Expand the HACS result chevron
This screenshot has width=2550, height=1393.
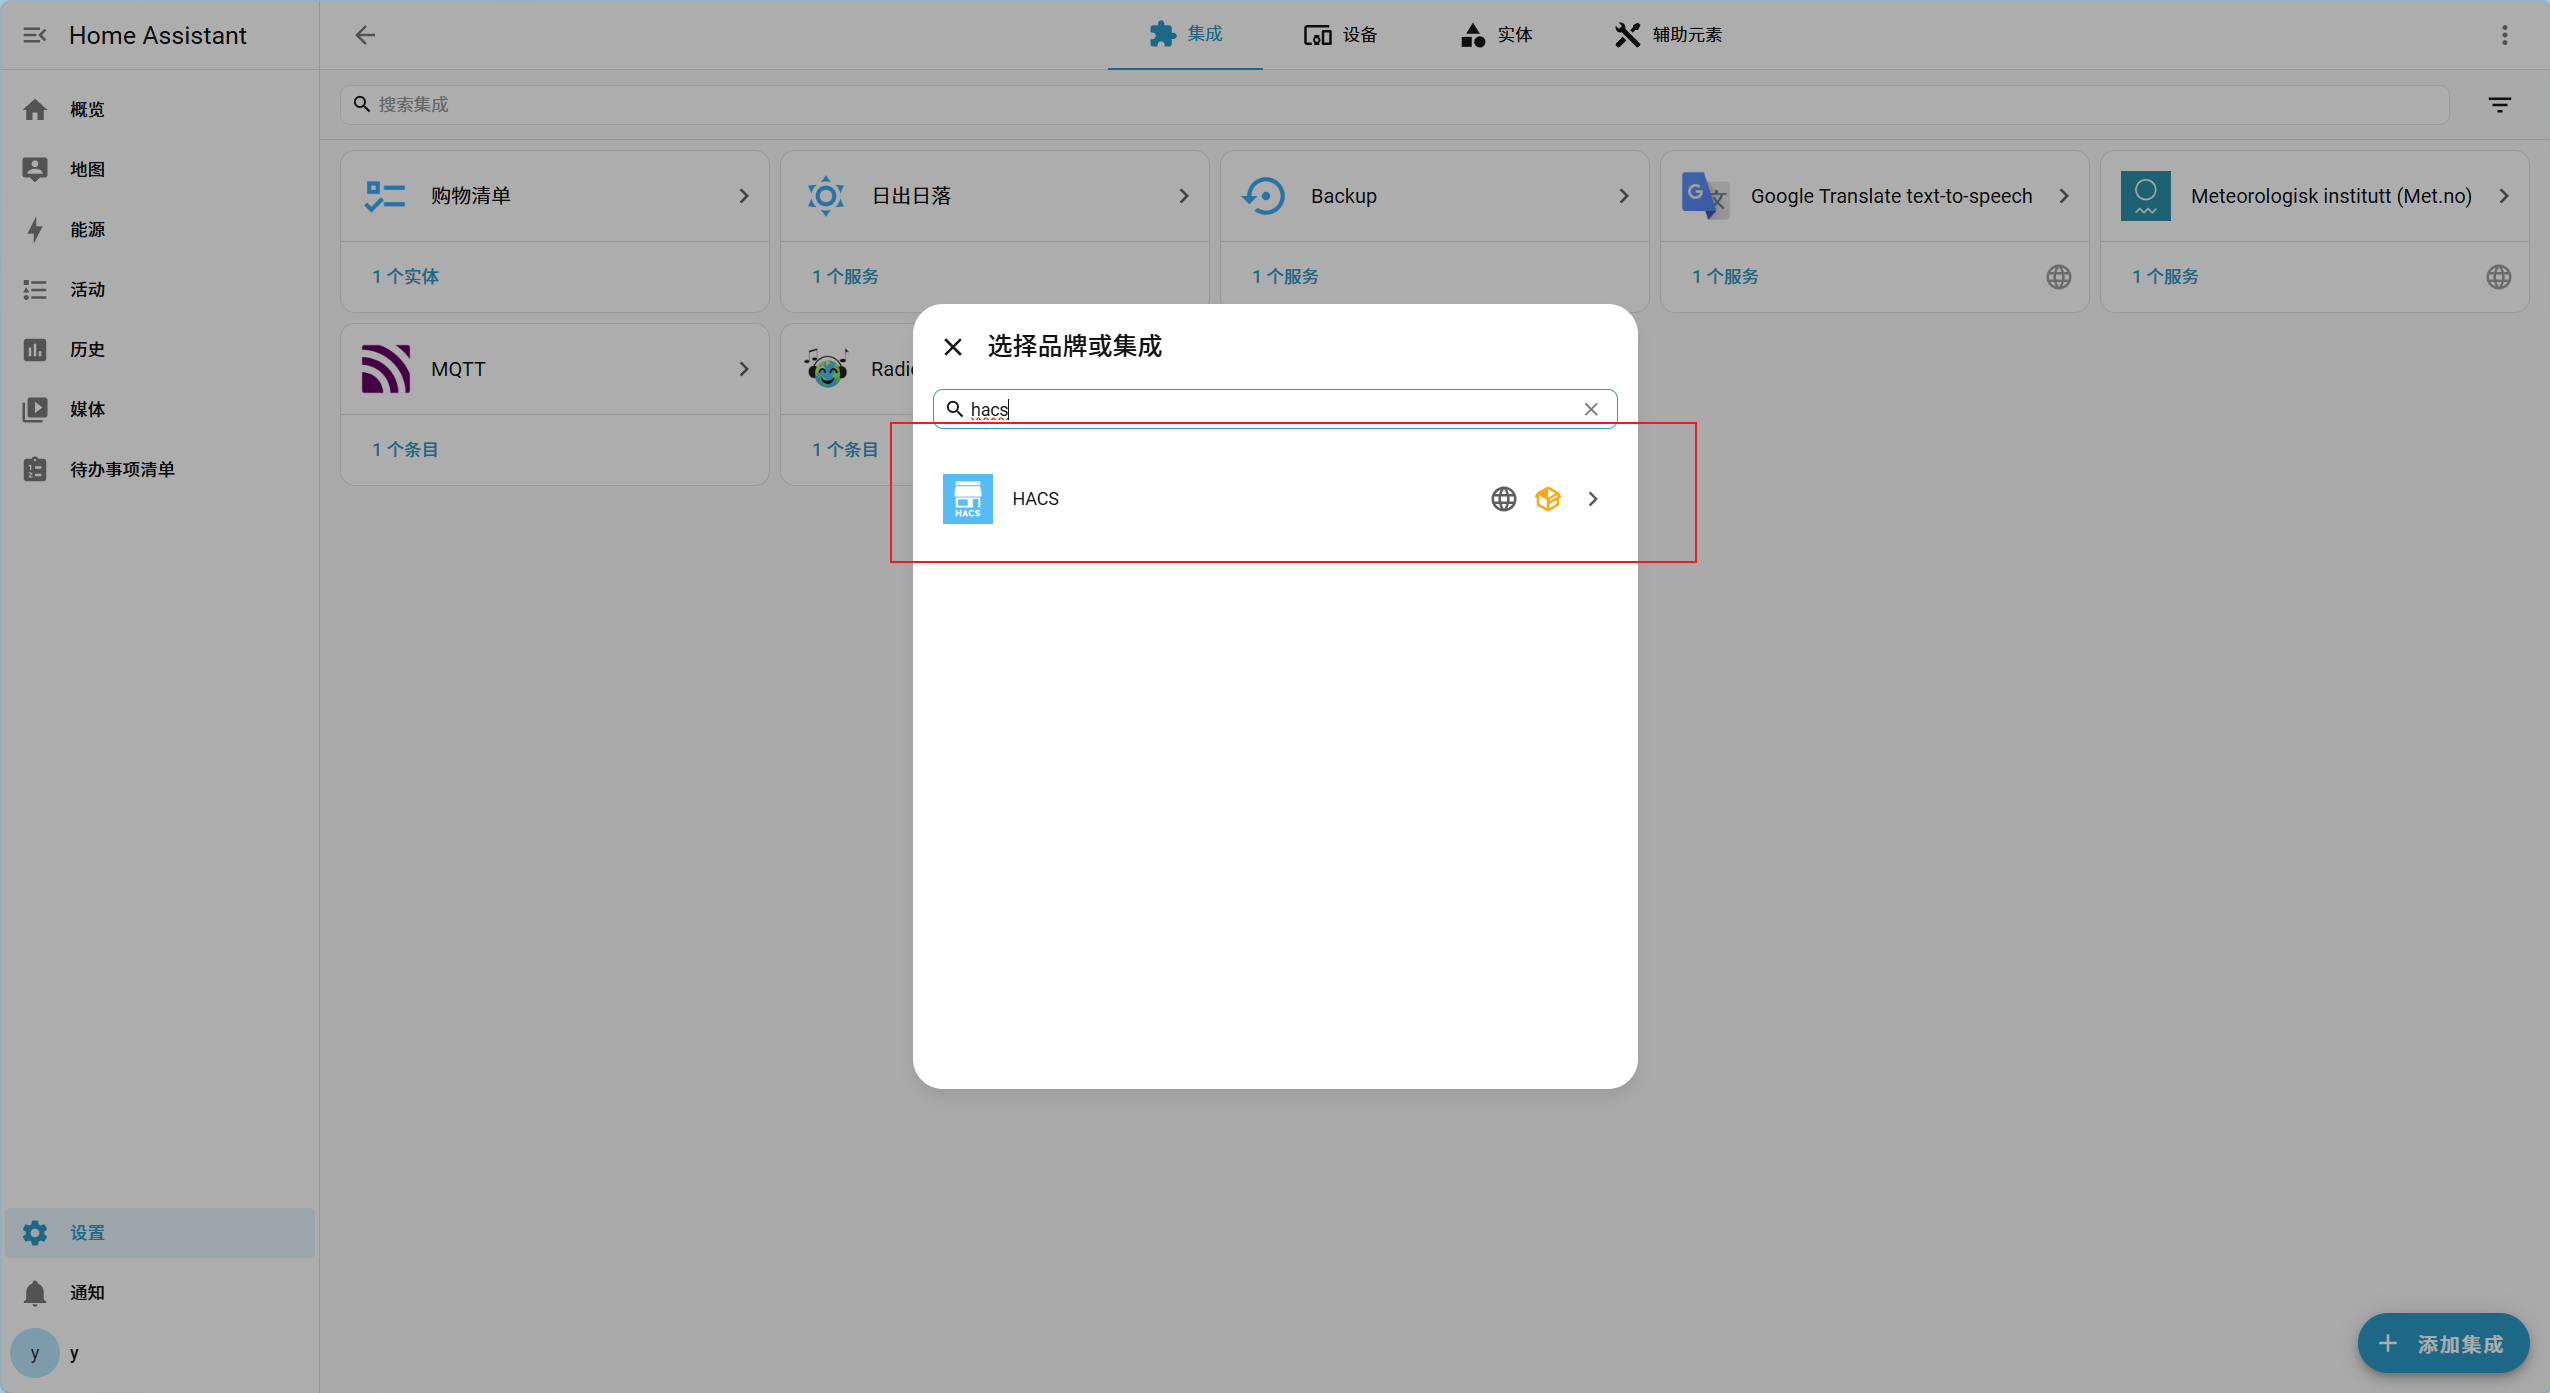click(x=1593, y=499)
